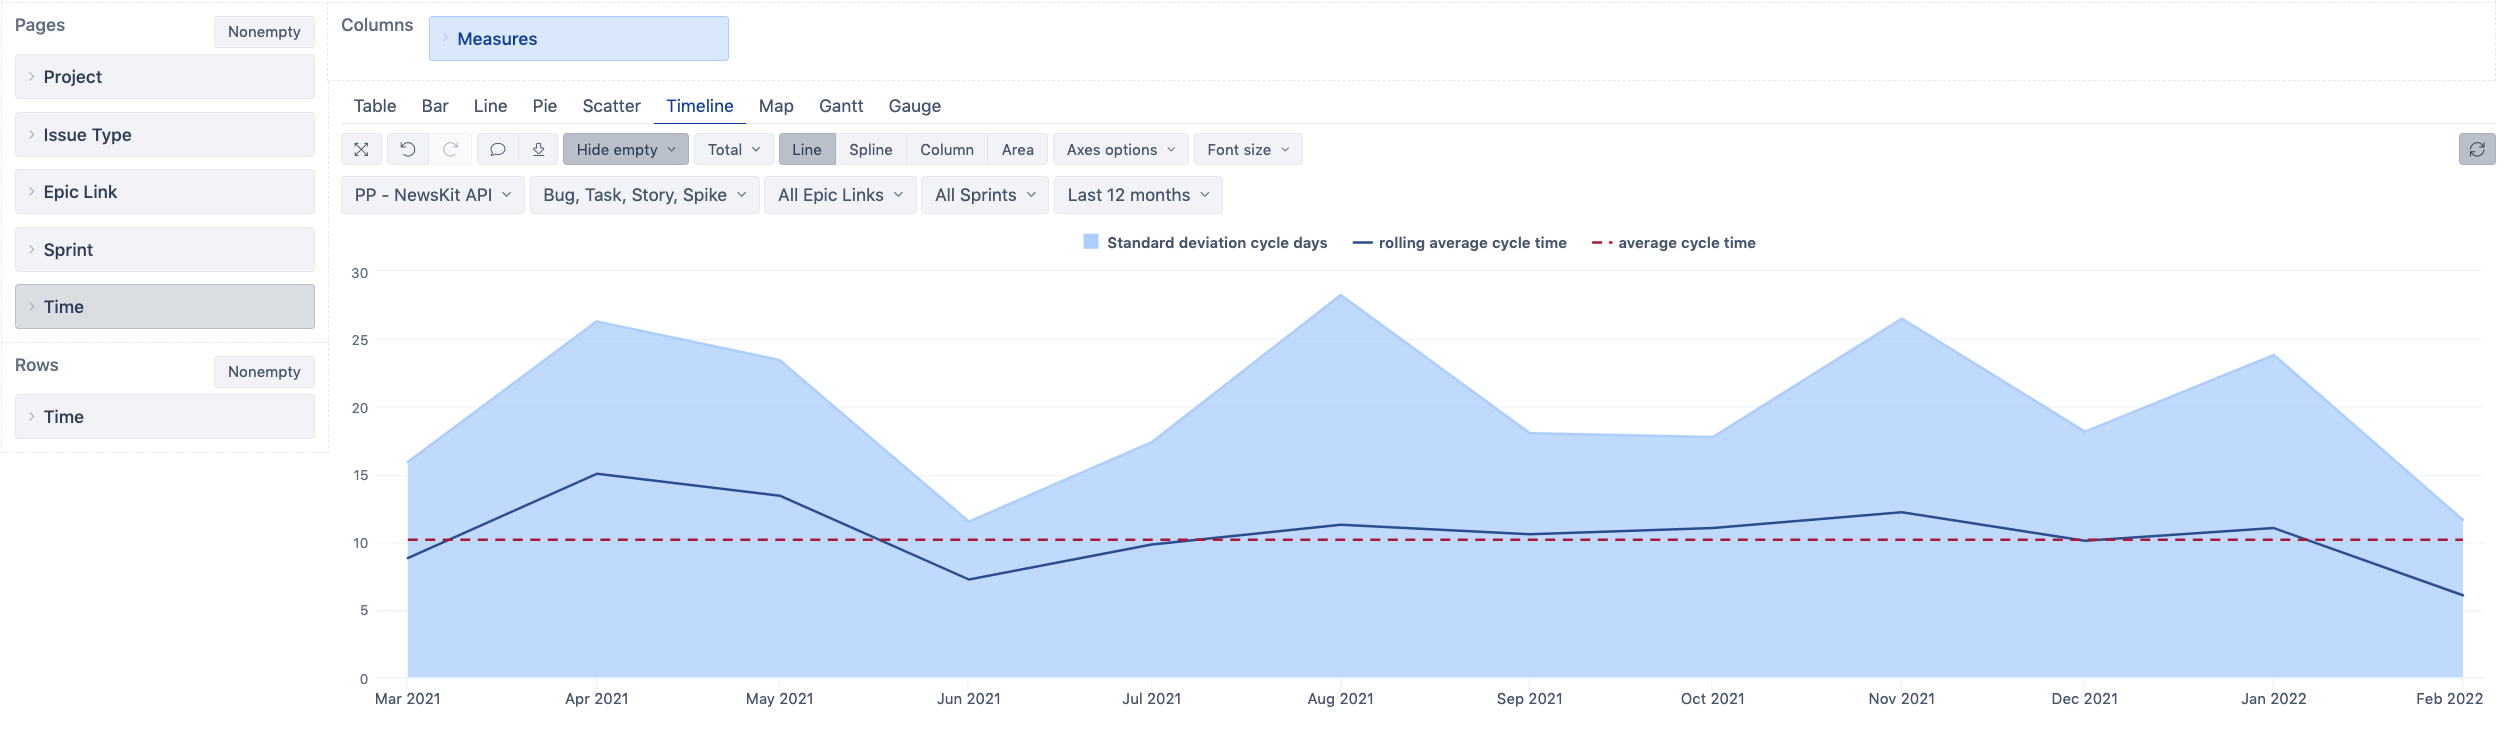Switch to the Table view tab
This screenshot has height=737, width=2509.
[375, 106]
